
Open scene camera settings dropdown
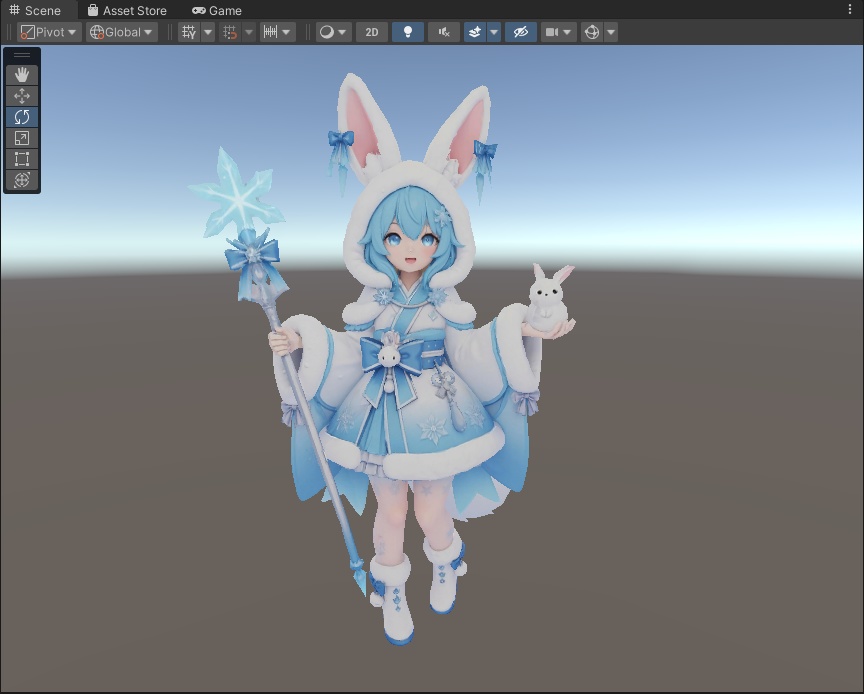[558, 32]
